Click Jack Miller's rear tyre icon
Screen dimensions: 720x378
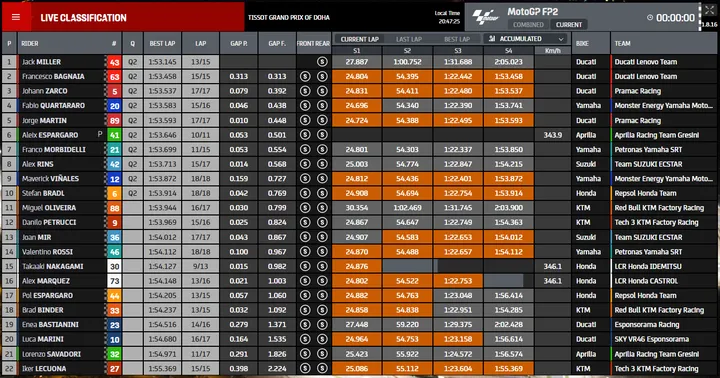coord(322,62)
